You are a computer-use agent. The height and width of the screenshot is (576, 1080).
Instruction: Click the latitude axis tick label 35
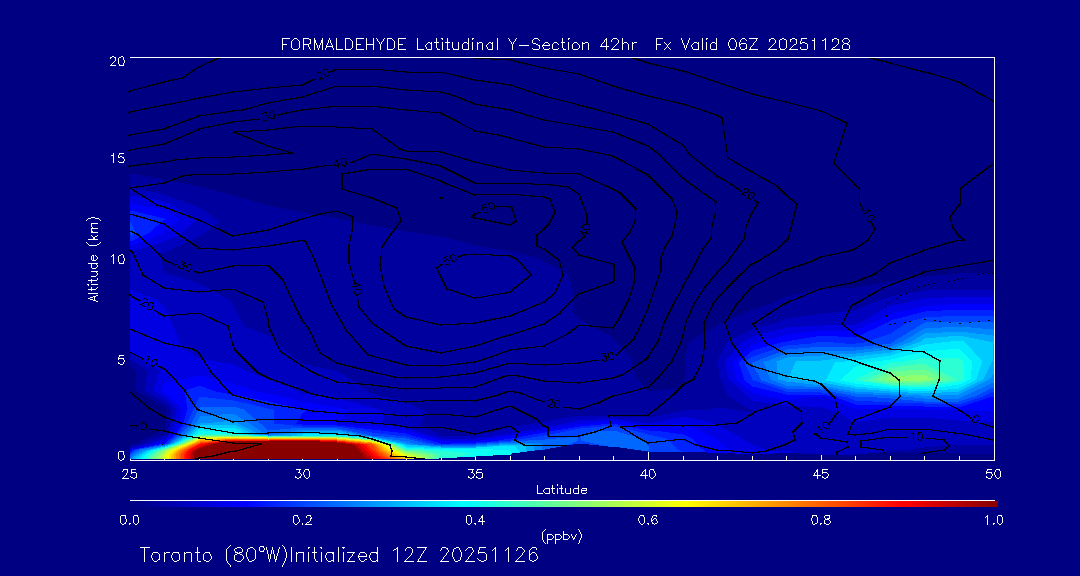[475, 474]
